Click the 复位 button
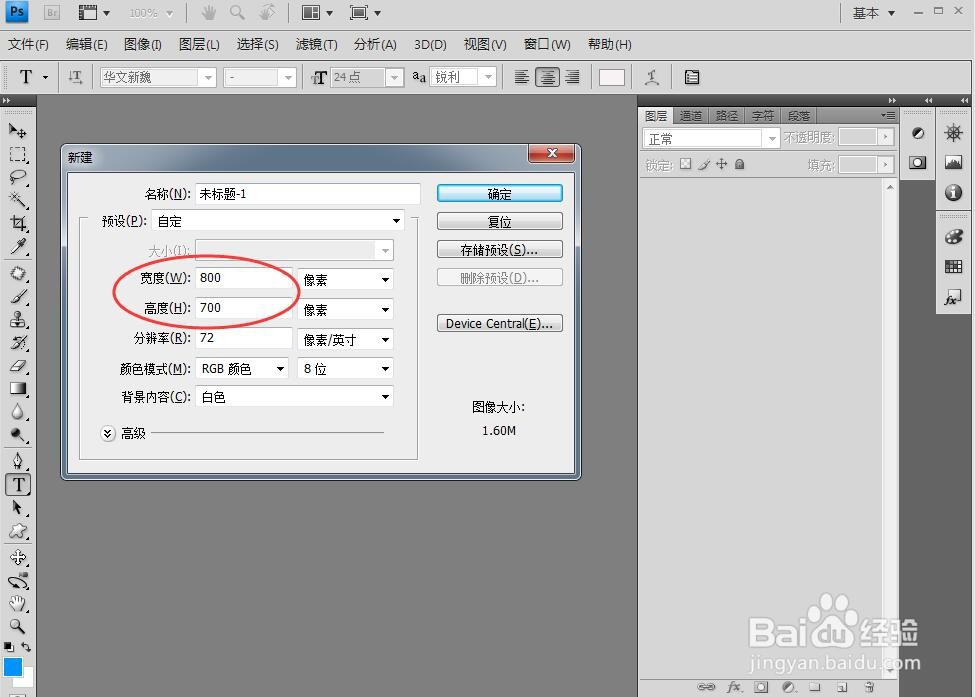This screenshot has height=697, width=975. (499, 221)
